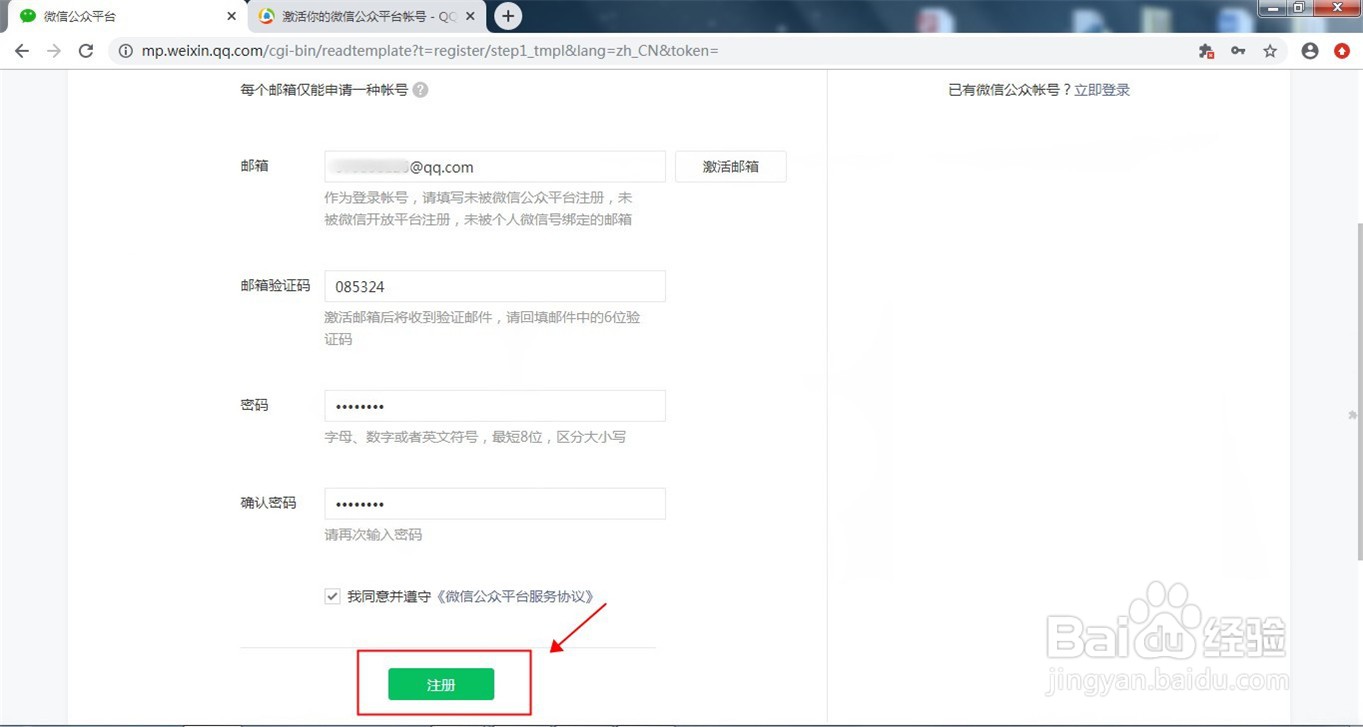
Task: Close the 激活你的微信公众平台帐号 tab
Action: [470, 16]
